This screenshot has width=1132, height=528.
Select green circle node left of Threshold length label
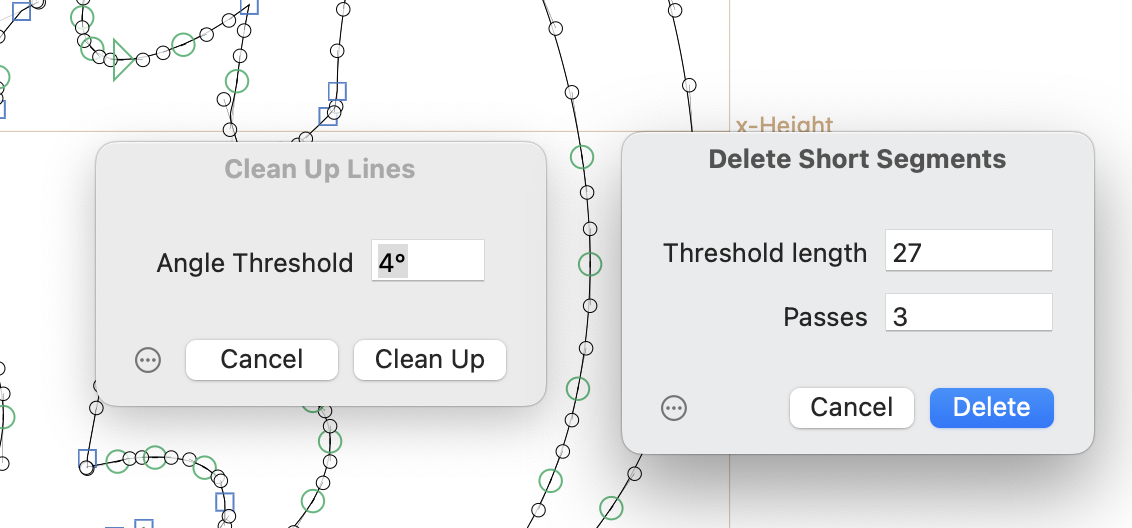pyautogui.click(x=590, y=264)
